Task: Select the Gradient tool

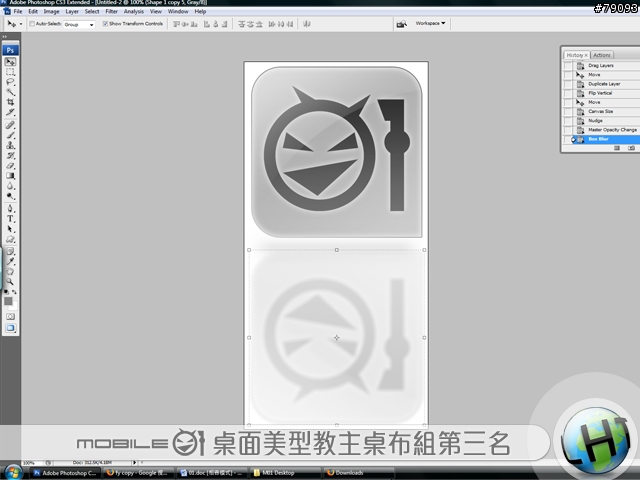Action: coord(10,176)
